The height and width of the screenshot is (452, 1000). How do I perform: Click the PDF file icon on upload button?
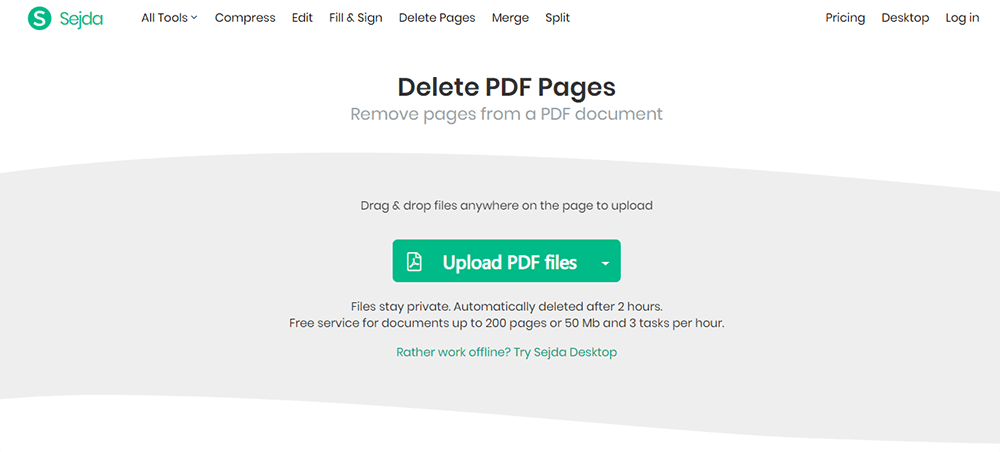414,262
